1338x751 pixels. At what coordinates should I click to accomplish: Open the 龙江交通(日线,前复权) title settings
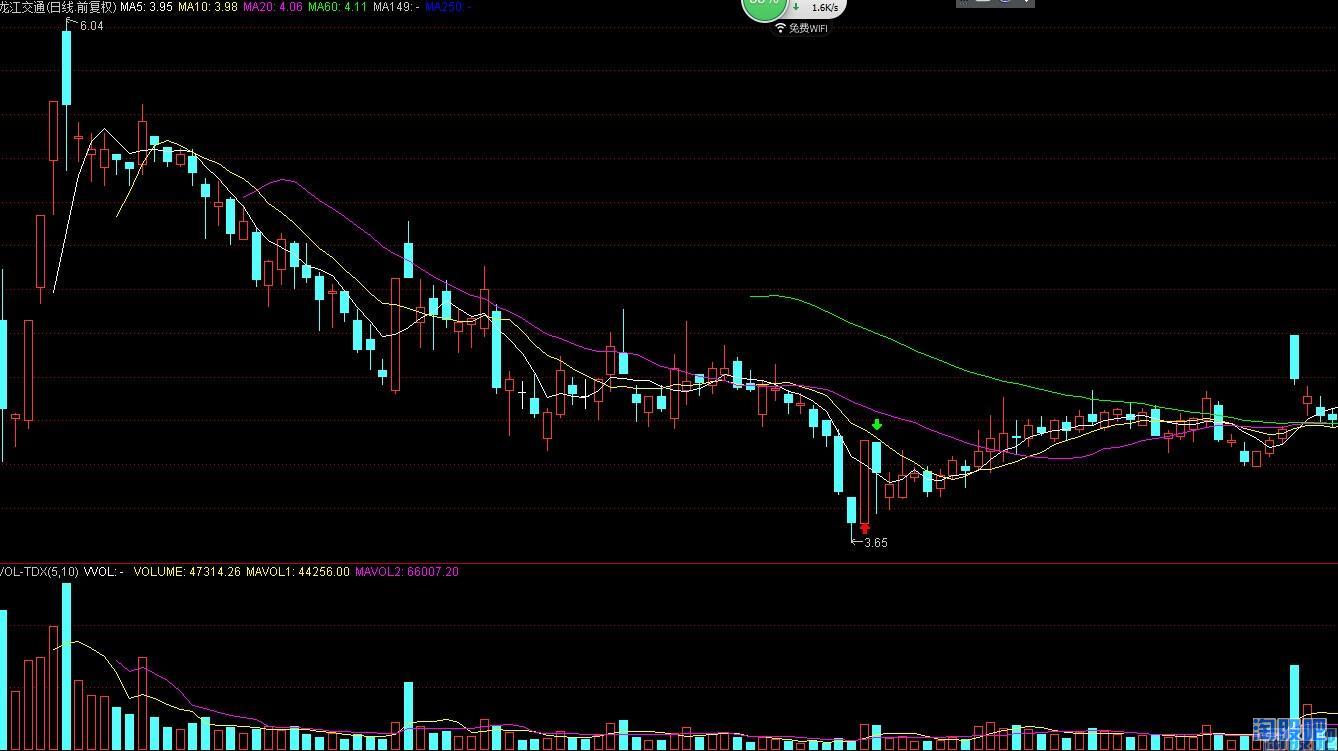tap(58, 7)
